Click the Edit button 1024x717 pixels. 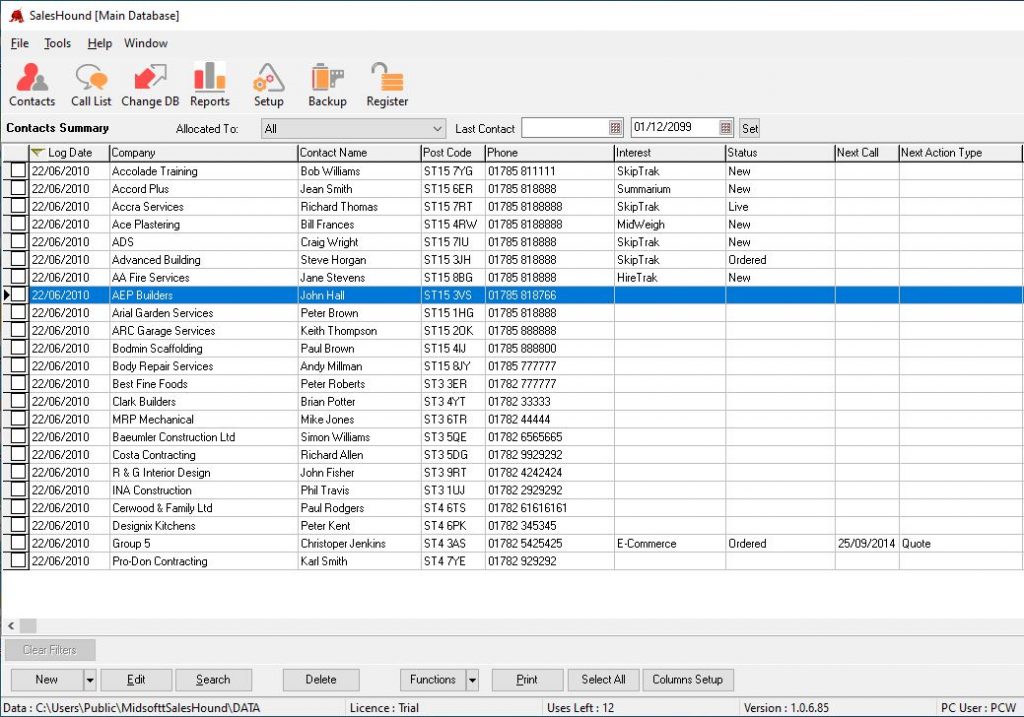(x=136, y=680)
